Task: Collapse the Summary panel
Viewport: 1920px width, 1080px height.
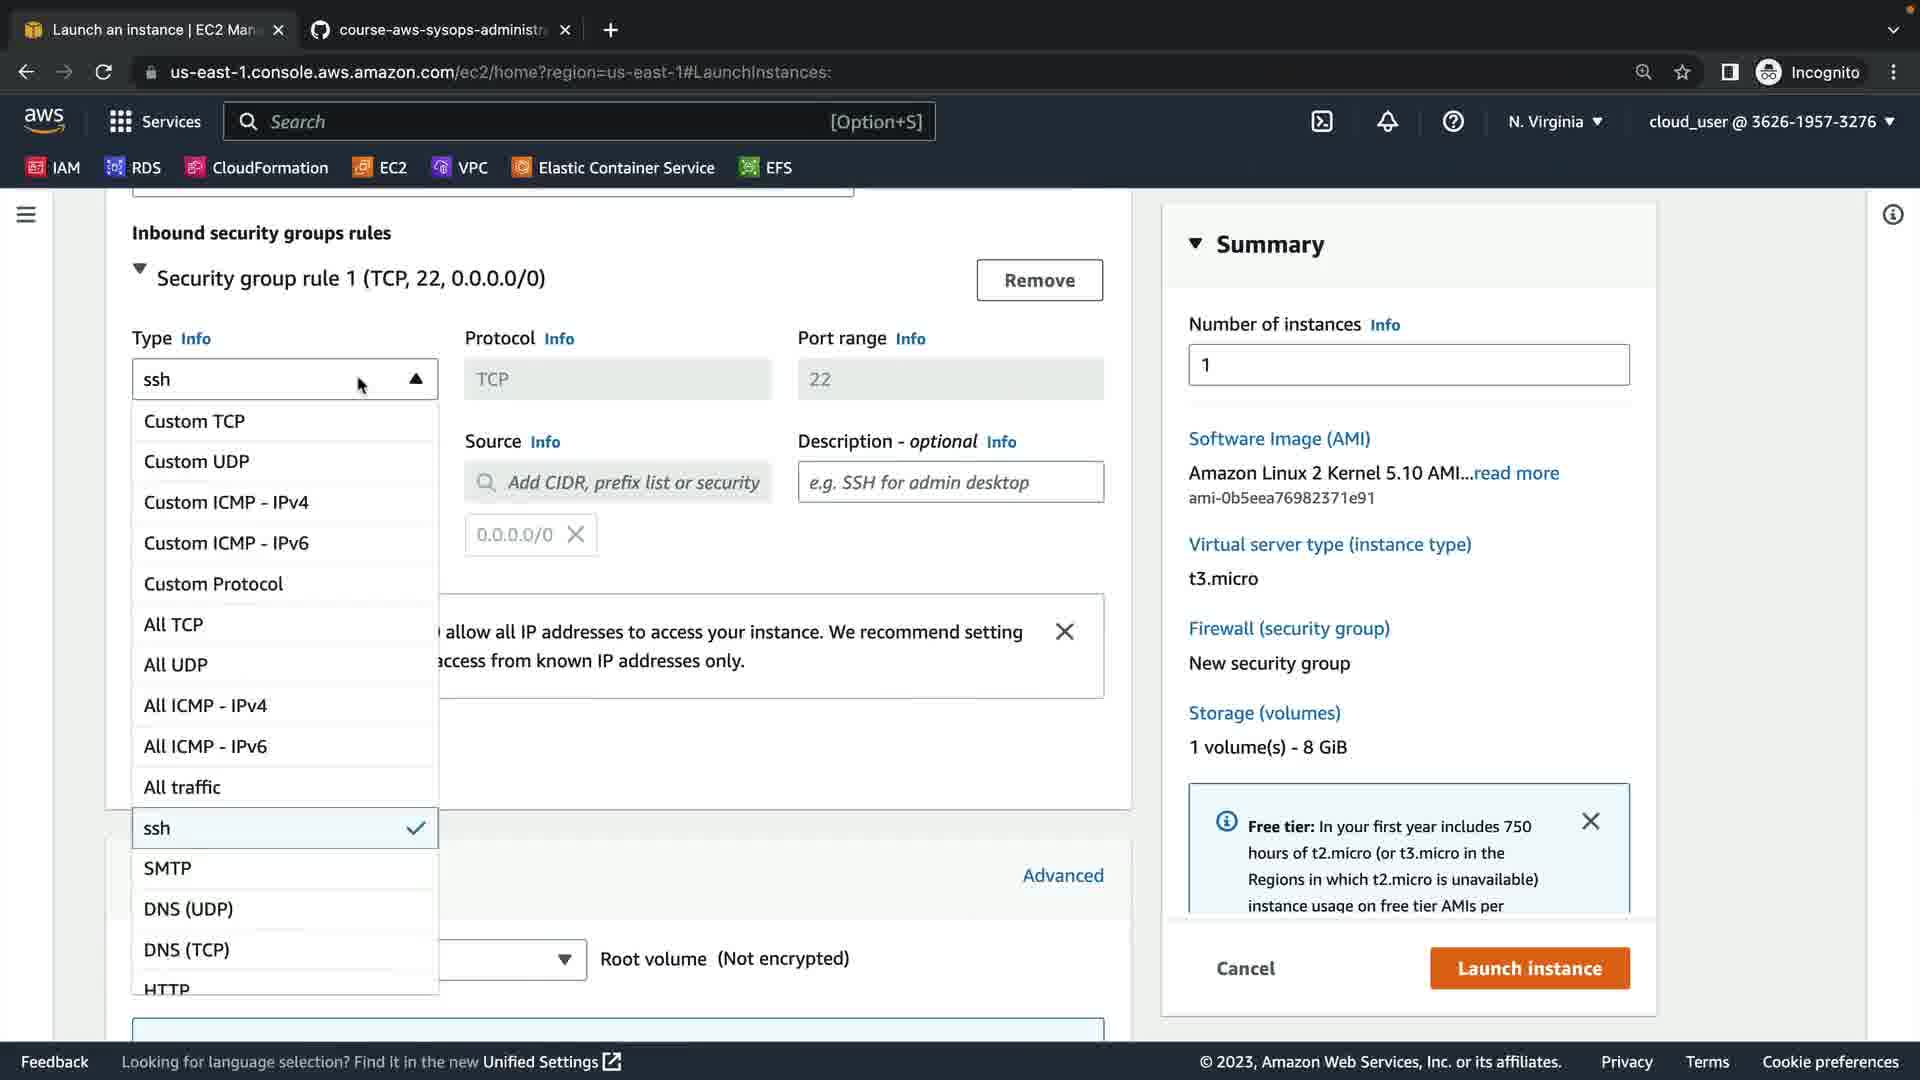Action: click(1195, 244)
